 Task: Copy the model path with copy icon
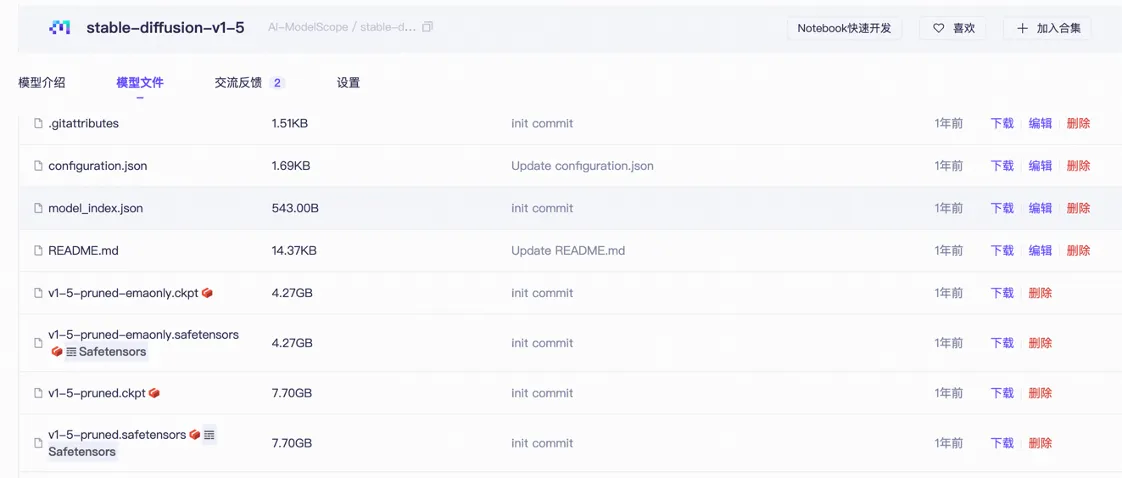(428, 28)
